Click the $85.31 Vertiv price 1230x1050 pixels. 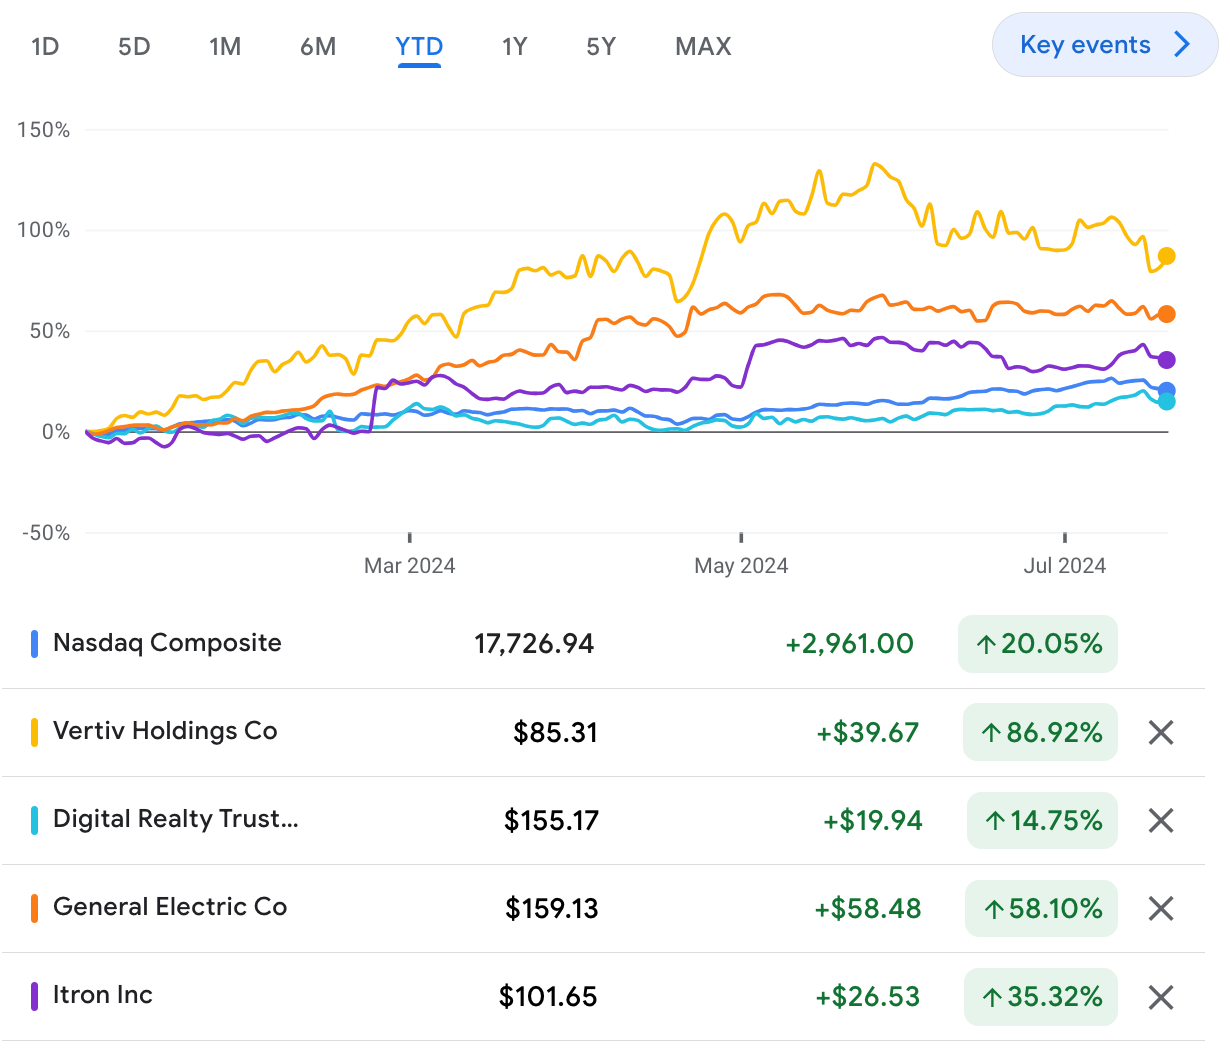pyautogui.click(x=555, y=733)
